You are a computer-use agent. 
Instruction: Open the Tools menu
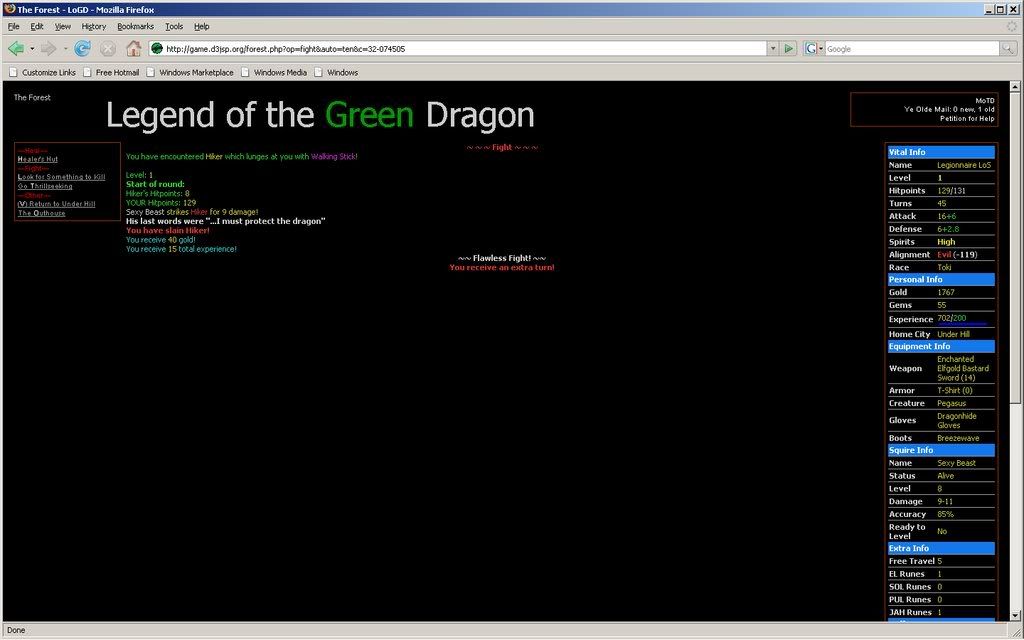174,26
